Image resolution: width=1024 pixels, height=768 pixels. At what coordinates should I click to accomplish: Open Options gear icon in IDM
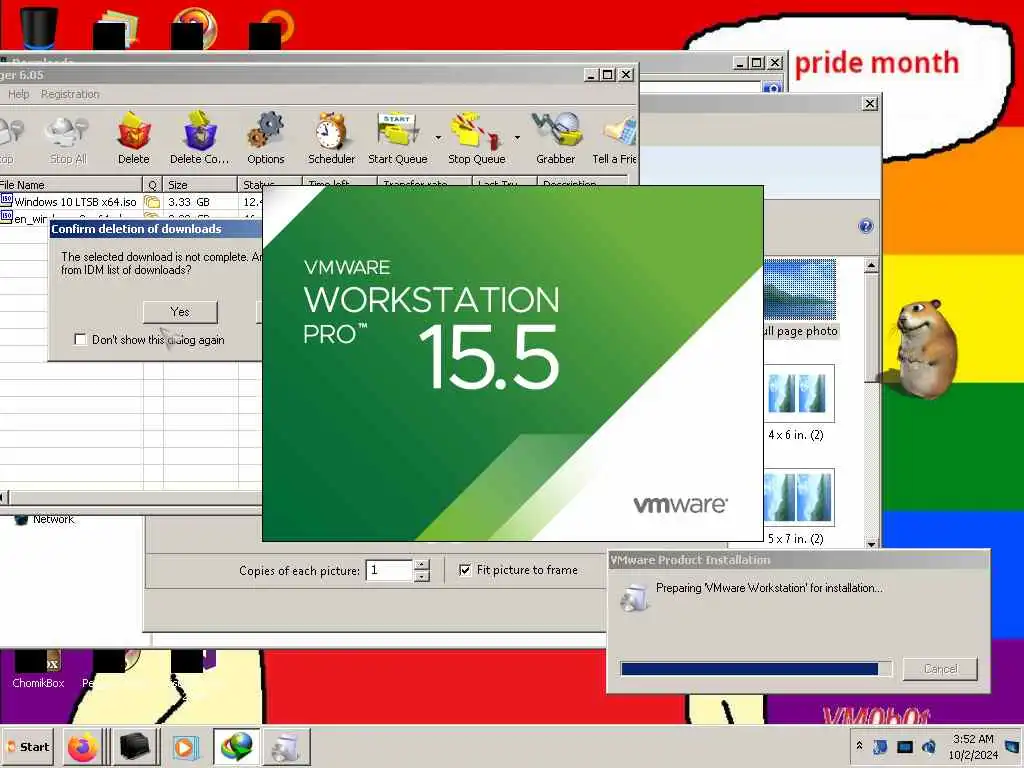coord(266,139)
